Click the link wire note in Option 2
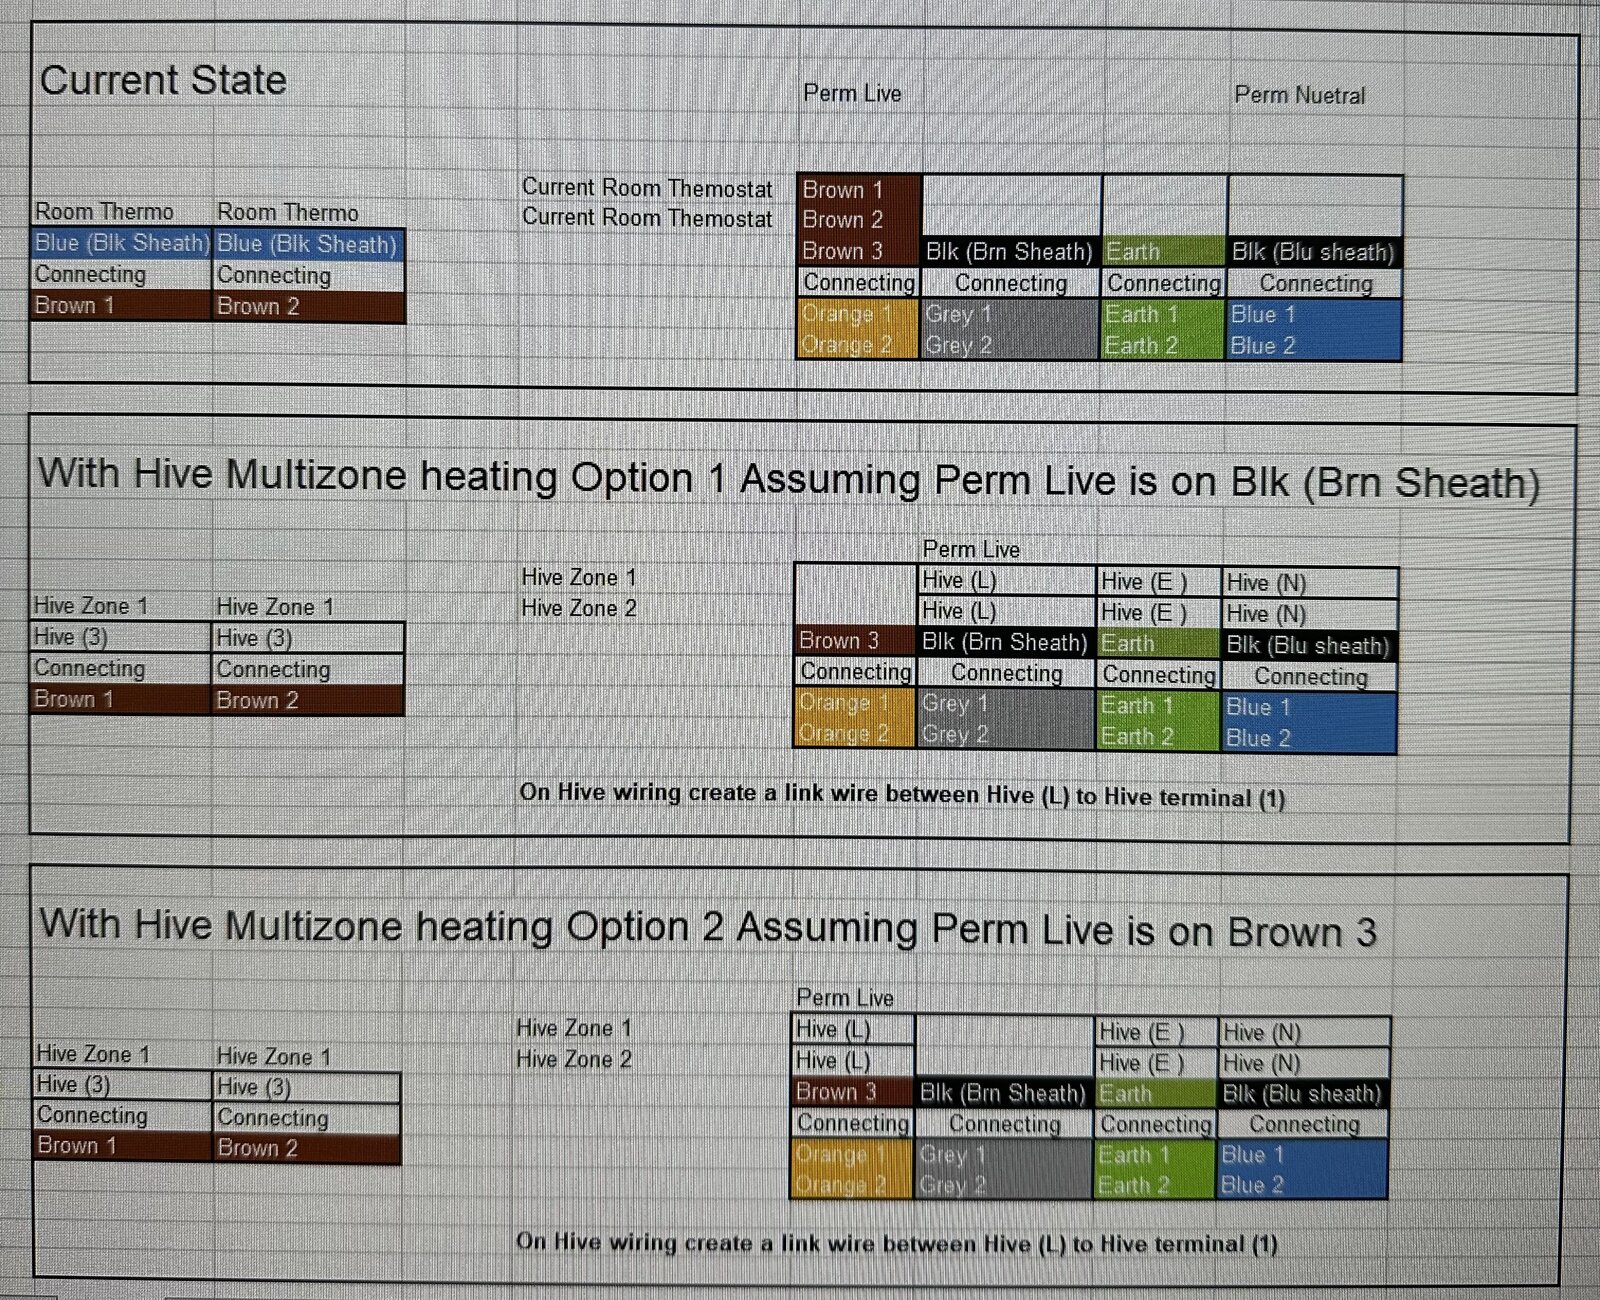Image resolution: width=1600 pixels, height=1300 pixels. click(x=896, y=1243)
